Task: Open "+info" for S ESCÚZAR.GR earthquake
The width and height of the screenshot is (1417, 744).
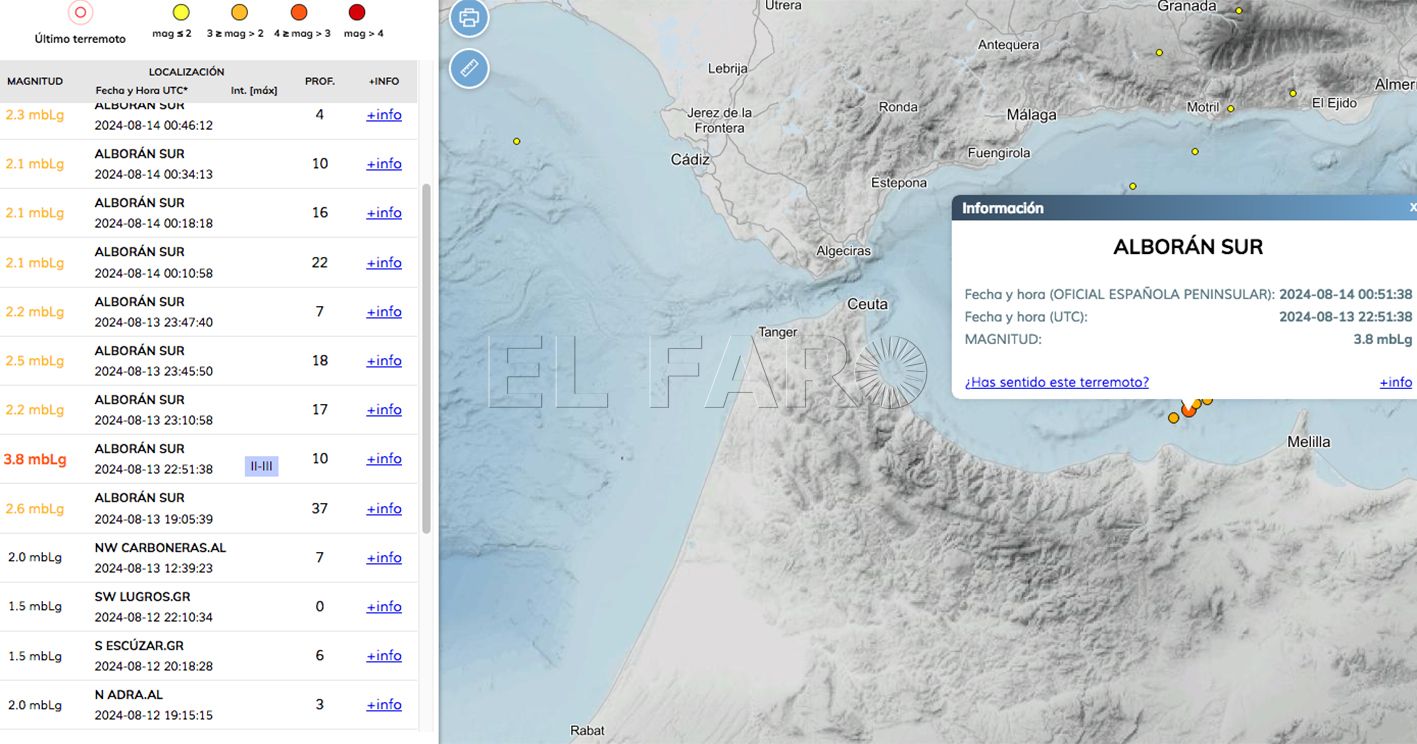Action: coord(383,655)
